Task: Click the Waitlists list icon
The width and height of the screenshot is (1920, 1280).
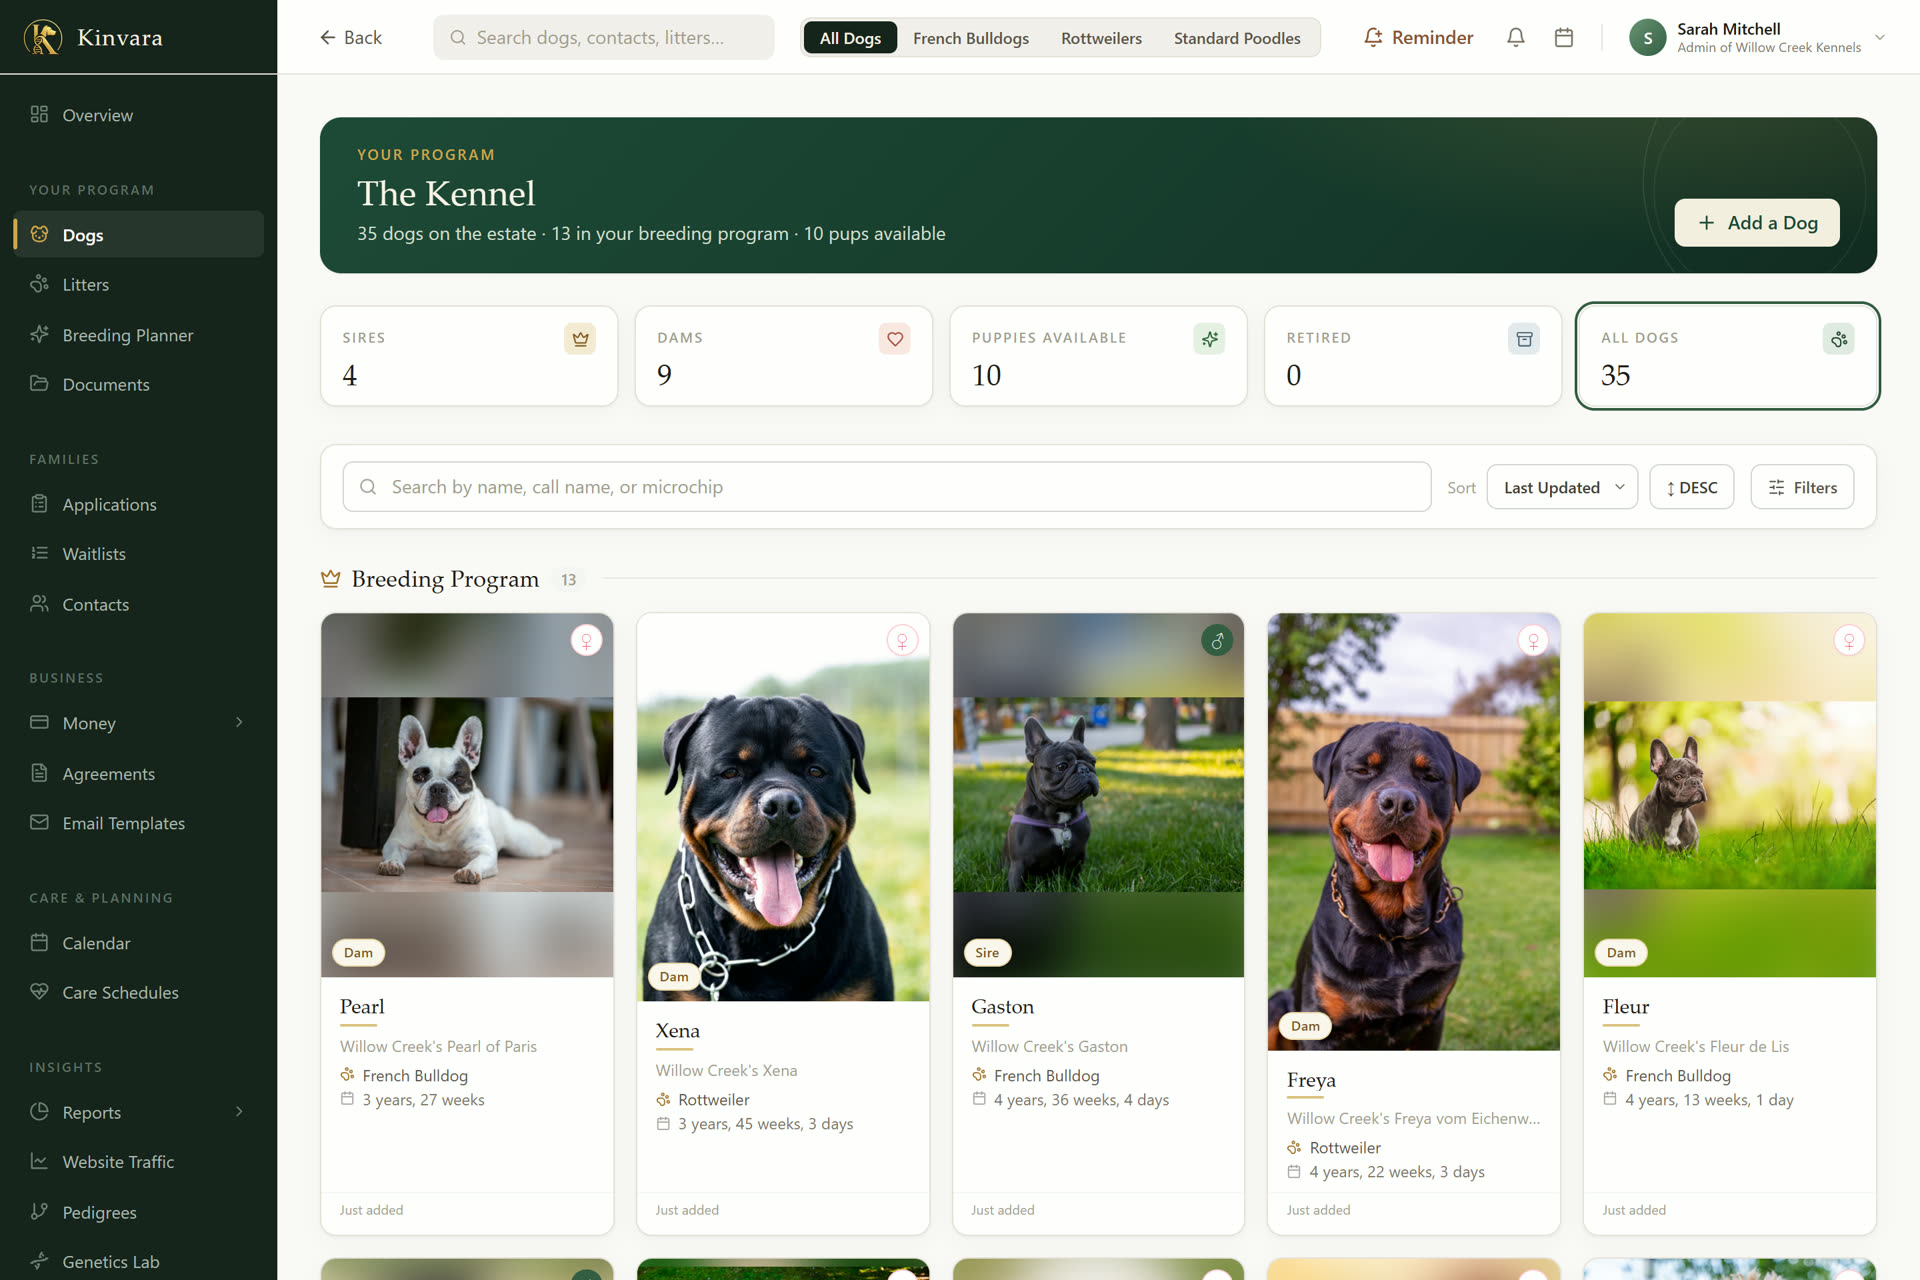Action: pyautogui.click(x=39, y=553)
